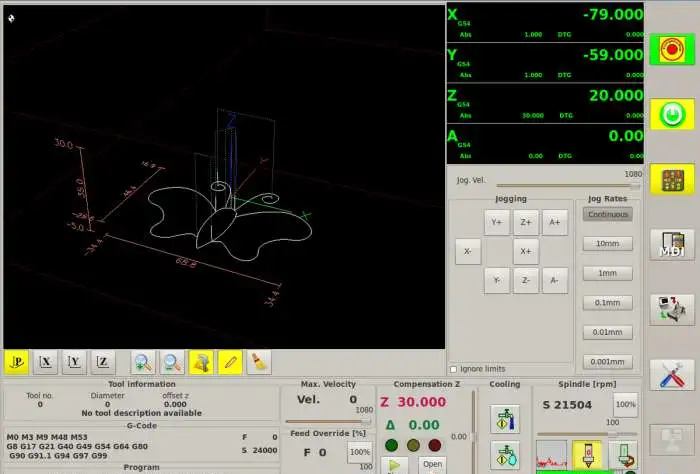Image resolution: width=700 pixels, height=474 pixels.
Task: Toggle flood coolant button
Action: (505, 419)
